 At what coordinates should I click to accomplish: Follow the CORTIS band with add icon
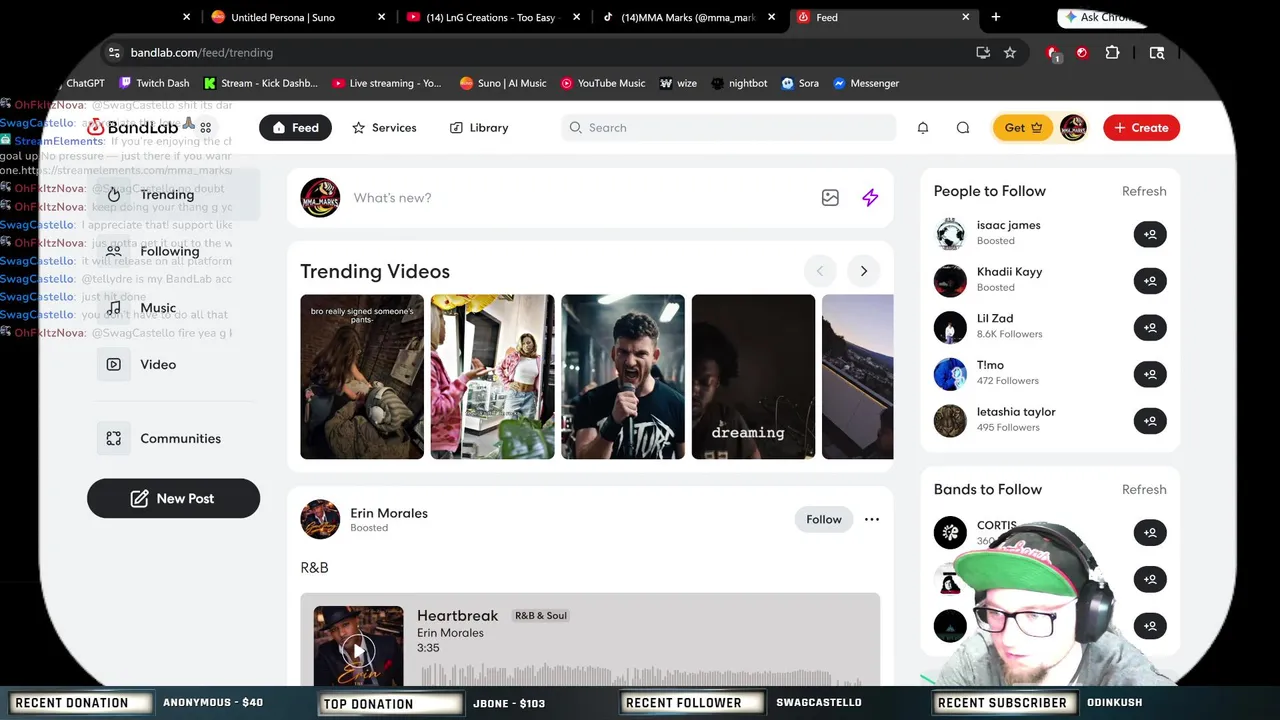coord(1150,533)
